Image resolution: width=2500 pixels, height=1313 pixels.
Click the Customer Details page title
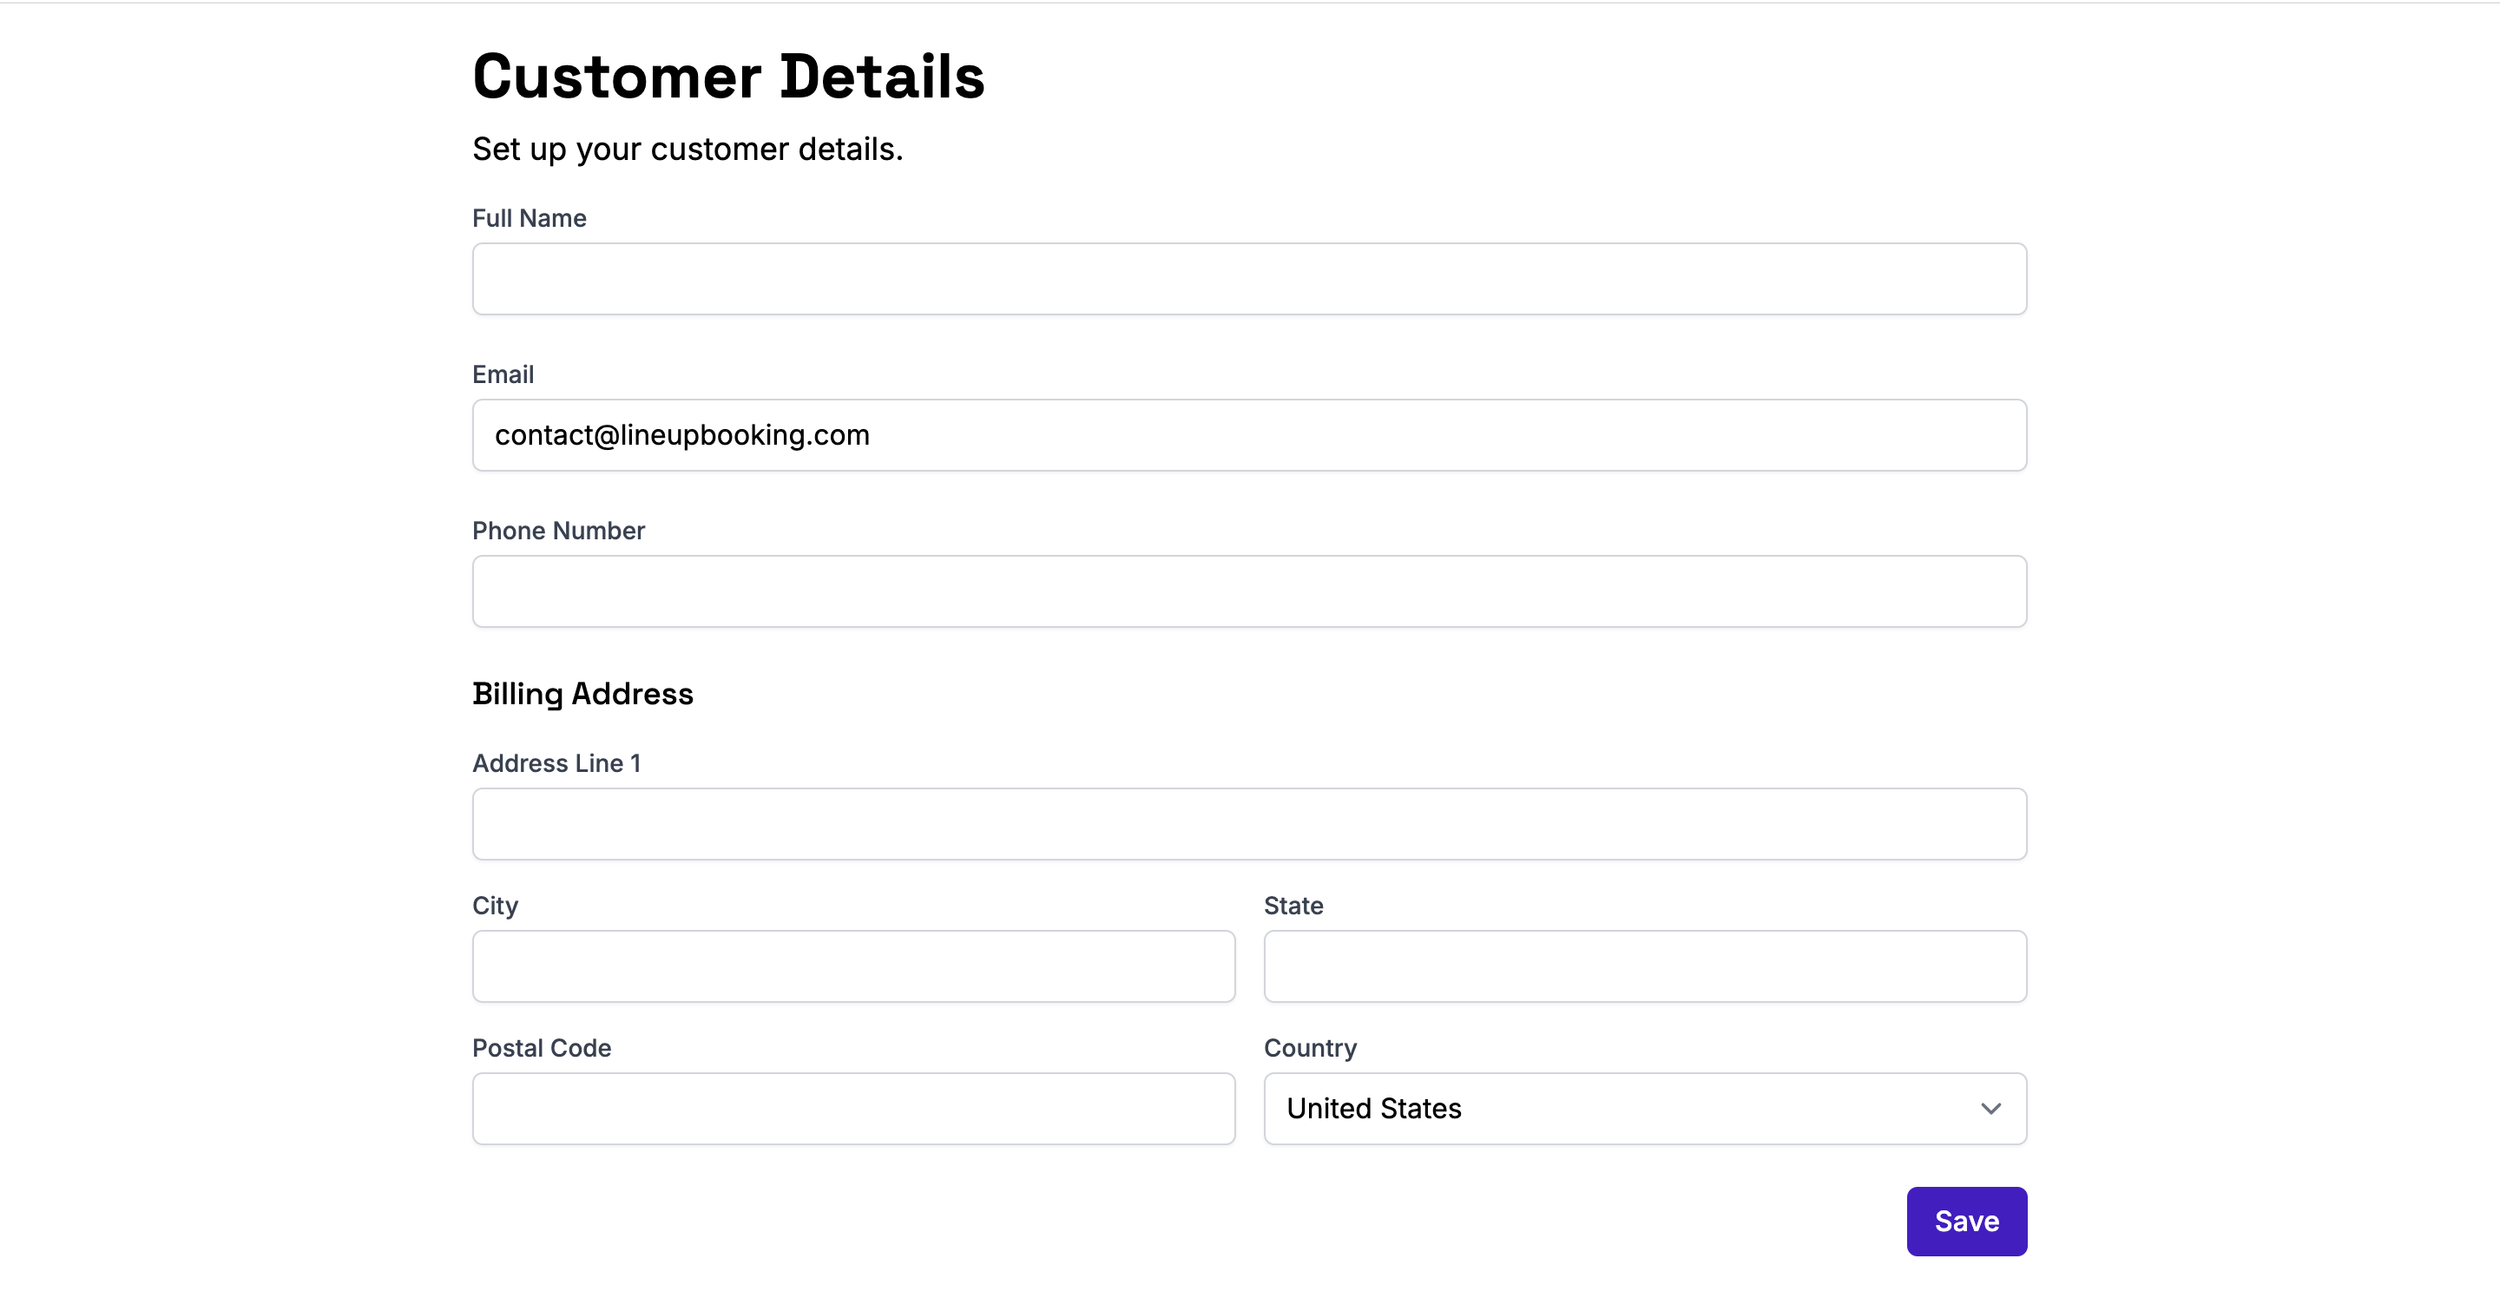tap(728, 77)
